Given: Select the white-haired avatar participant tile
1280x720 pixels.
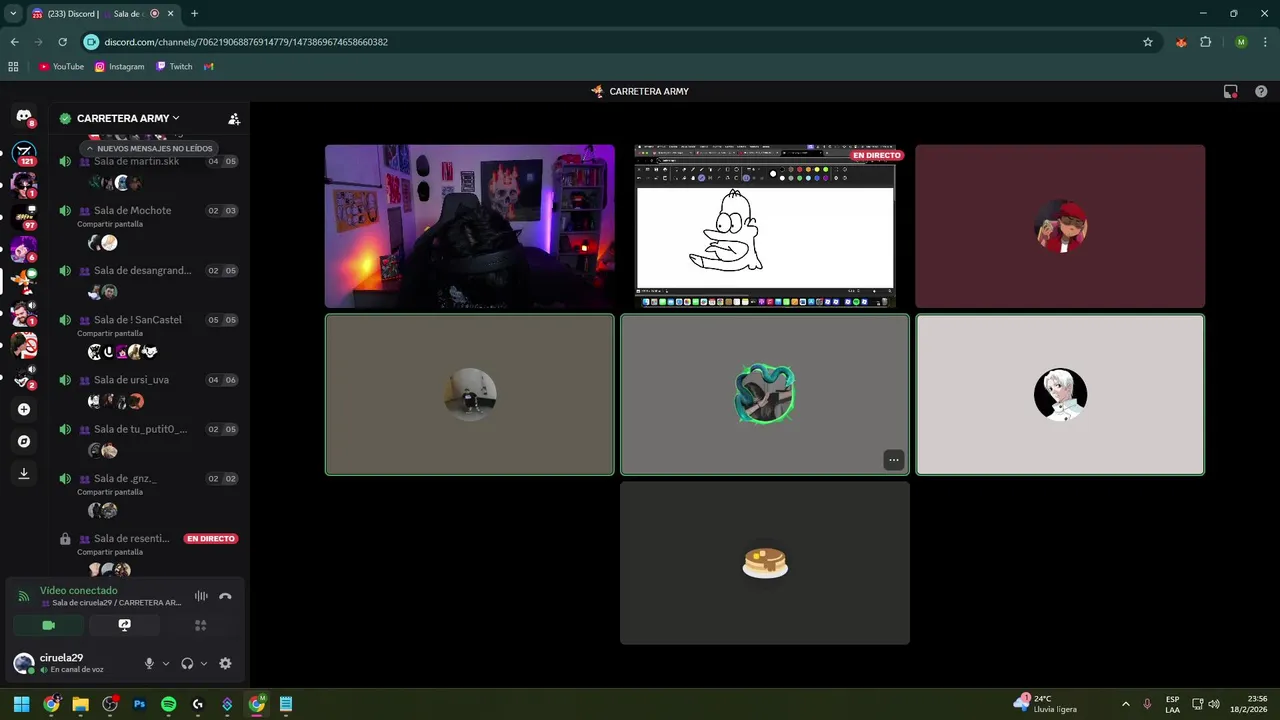Looking at the screenshot, I should tap(1060, 395).
